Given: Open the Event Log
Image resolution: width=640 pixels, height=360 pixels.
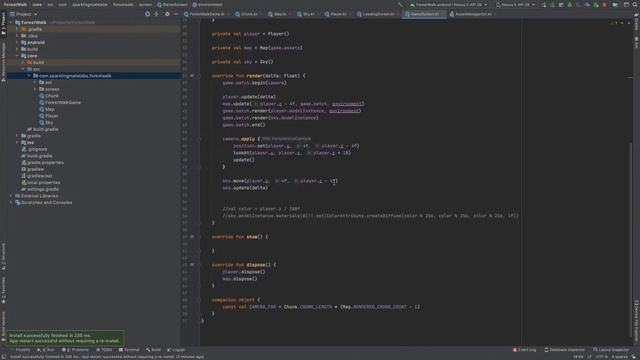Looking at the screenshot, I should (x=524, y=350).
